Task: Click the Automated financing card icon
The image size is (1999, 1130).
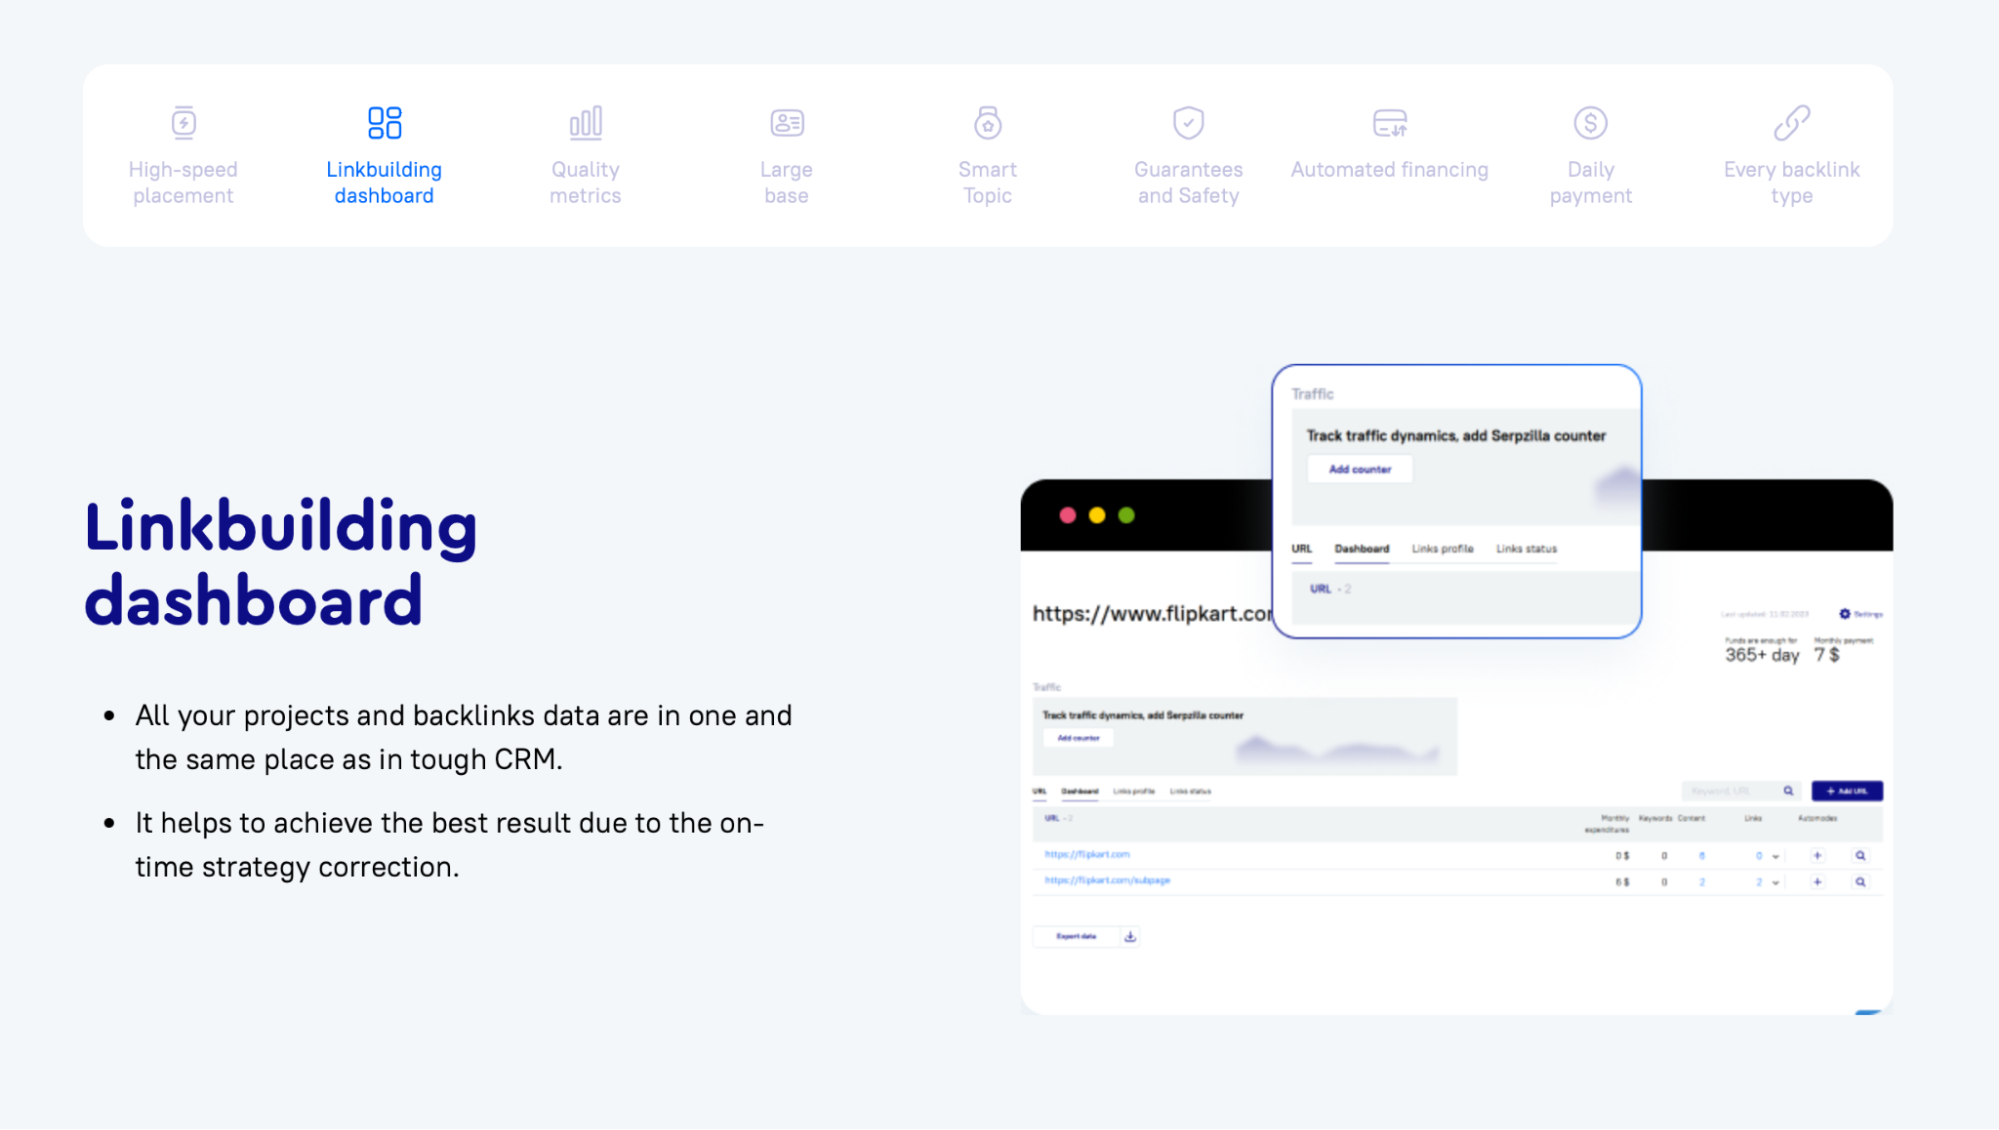Action: [x=1389, y=122]
